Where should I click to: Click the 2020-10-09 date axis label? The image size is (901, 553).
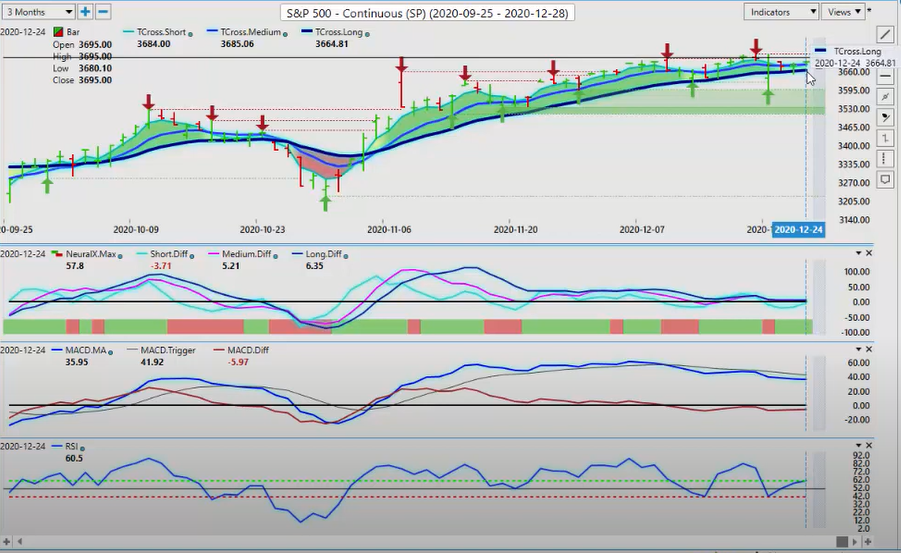pos(136,229)
